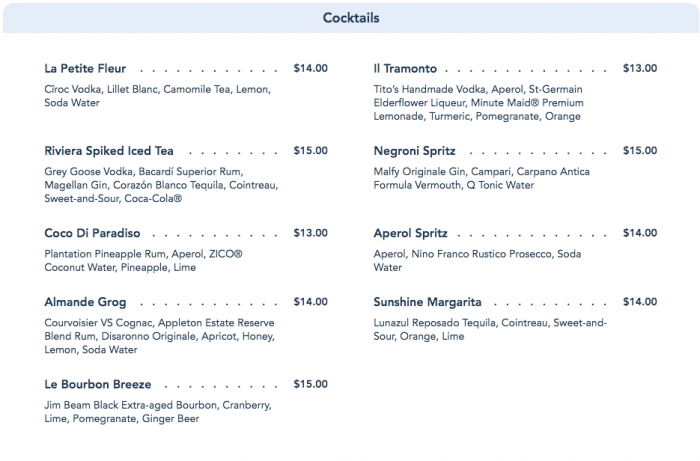Click the Almande Grog ingredients description
The height and width of the screenshot is (461, 700).
coord(158,336)
